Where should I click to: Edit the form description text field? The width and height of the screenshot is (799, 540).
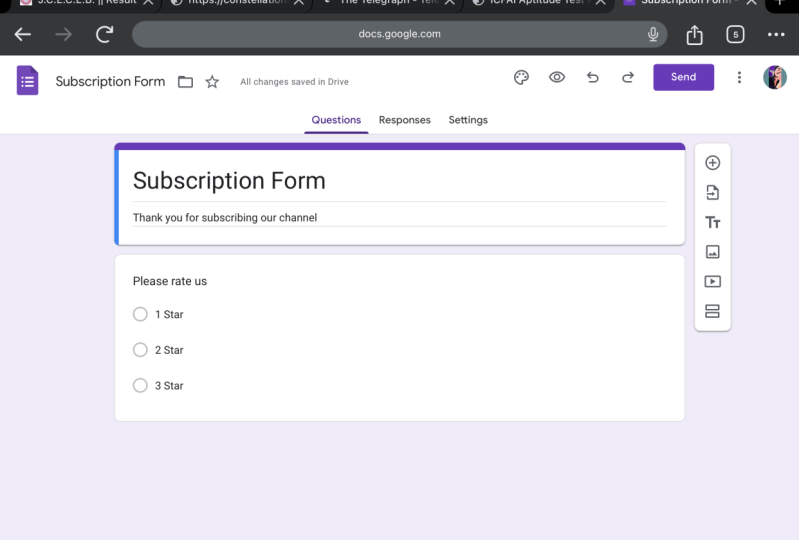pyautogui.click(x=400, y=218)
